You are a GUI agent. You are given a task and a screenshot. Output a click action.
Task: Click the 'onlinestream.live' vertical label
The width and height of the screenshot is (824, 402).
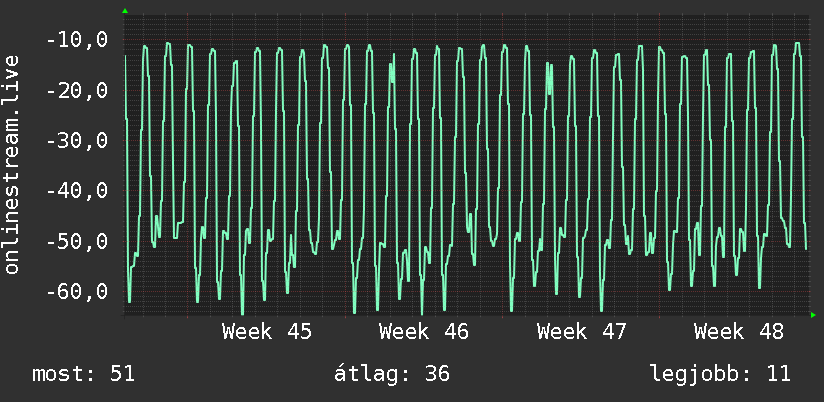pos(12,164)
